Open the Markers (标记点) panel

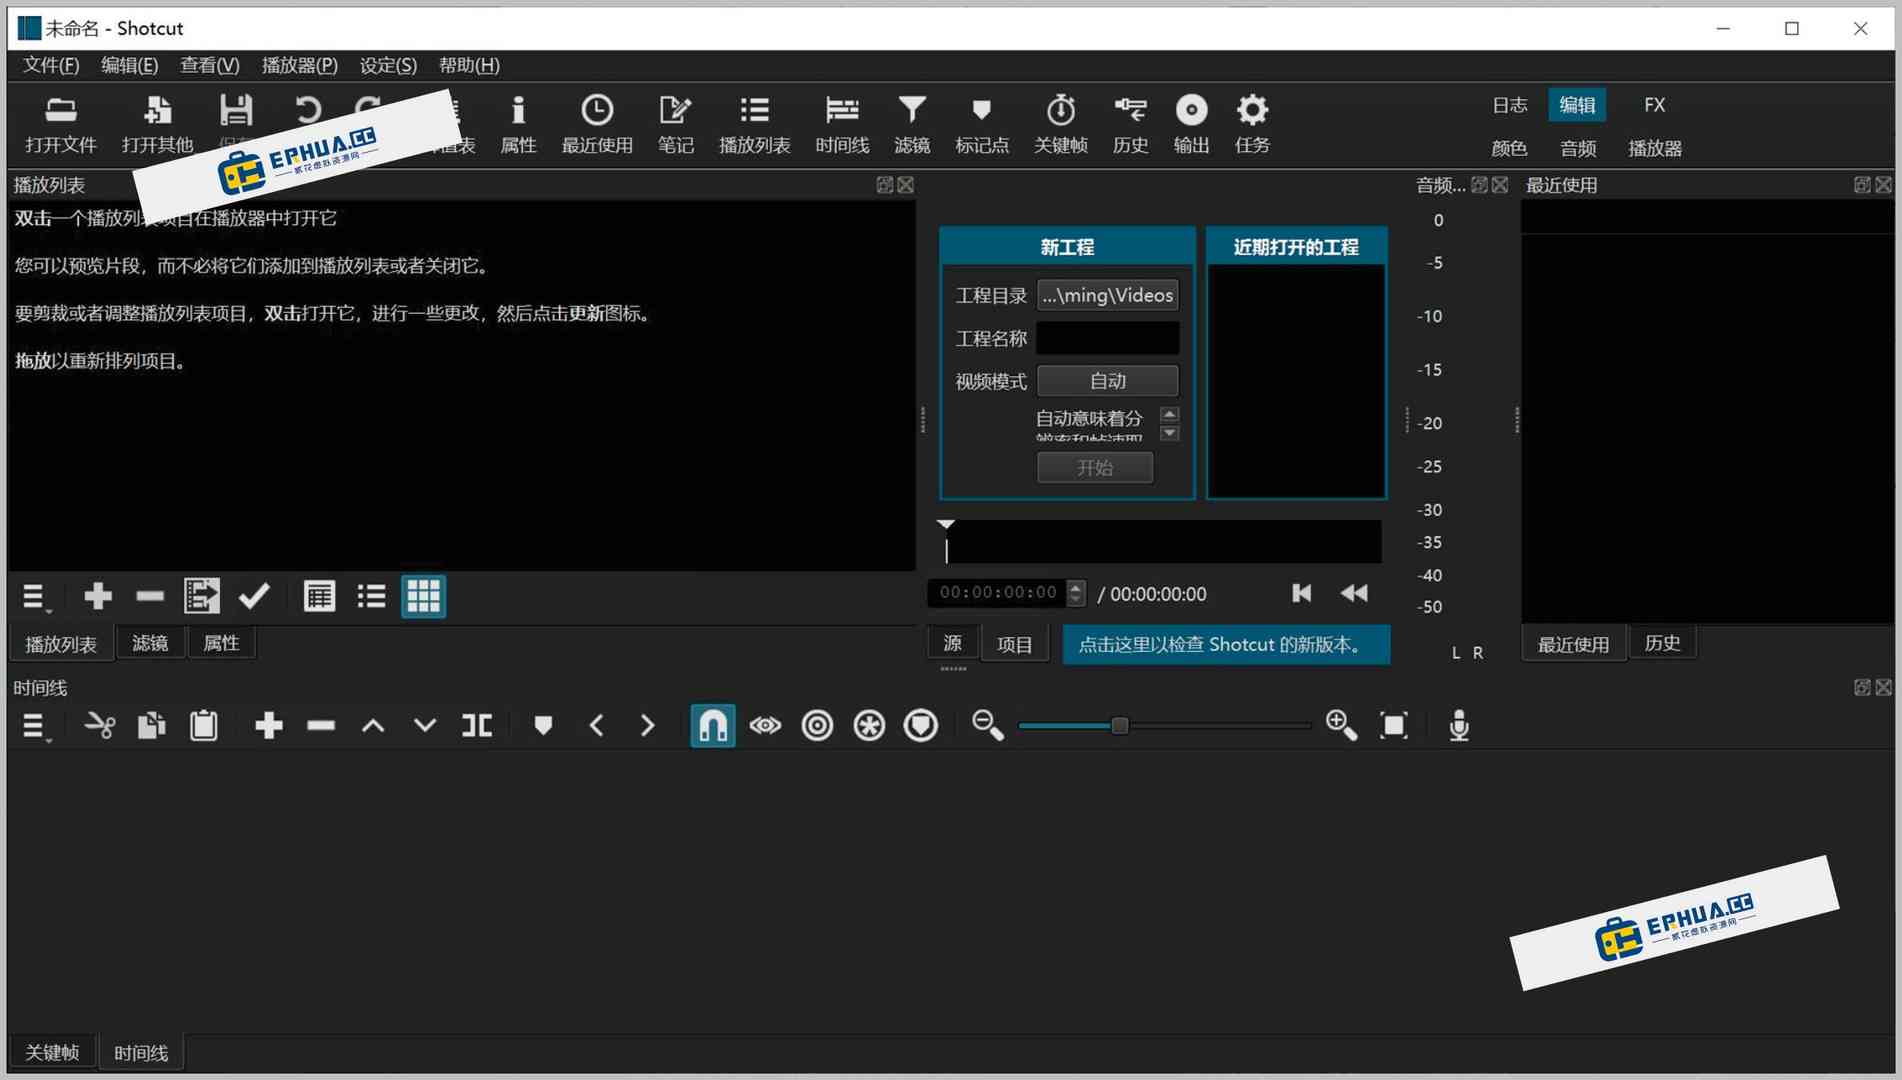(x=981, y=123)
